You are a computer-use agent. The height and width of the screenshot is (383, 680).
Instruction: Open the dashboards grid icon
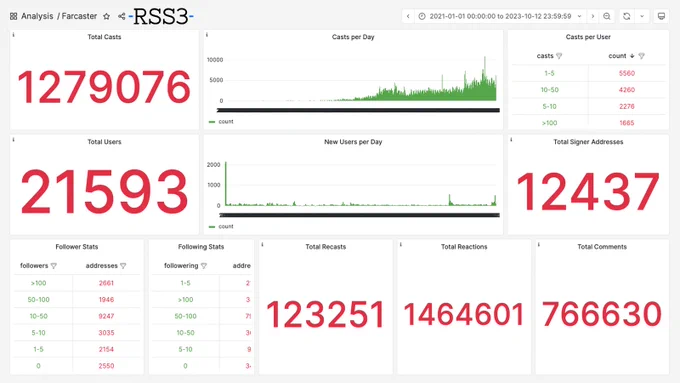(x=13, y=16)
